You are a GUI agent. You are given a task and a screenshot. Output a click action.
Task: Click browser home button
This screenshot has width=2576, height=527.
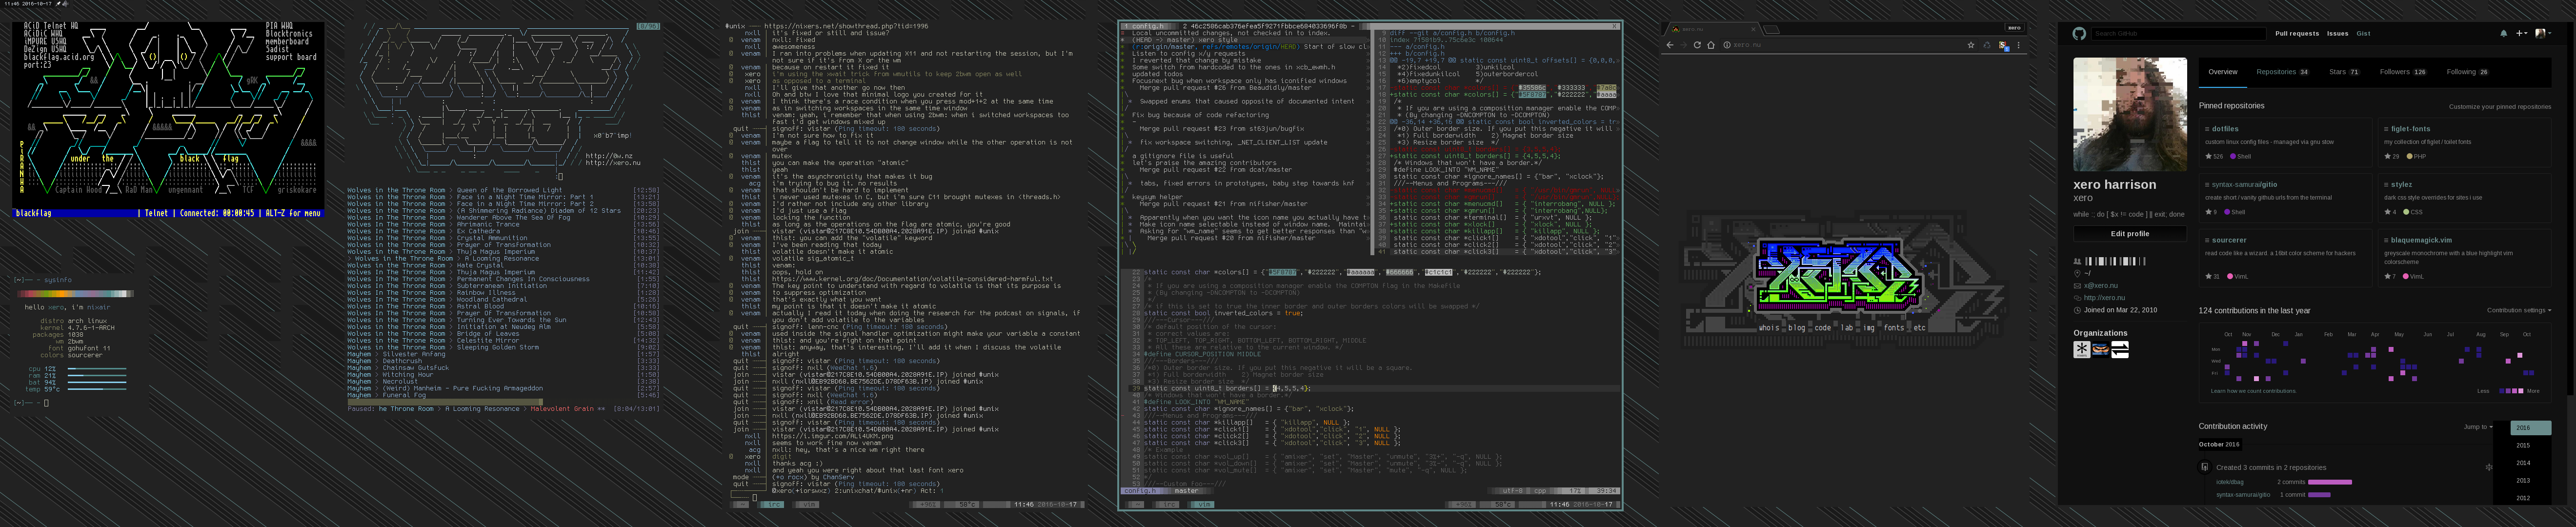pos(1711,45)
